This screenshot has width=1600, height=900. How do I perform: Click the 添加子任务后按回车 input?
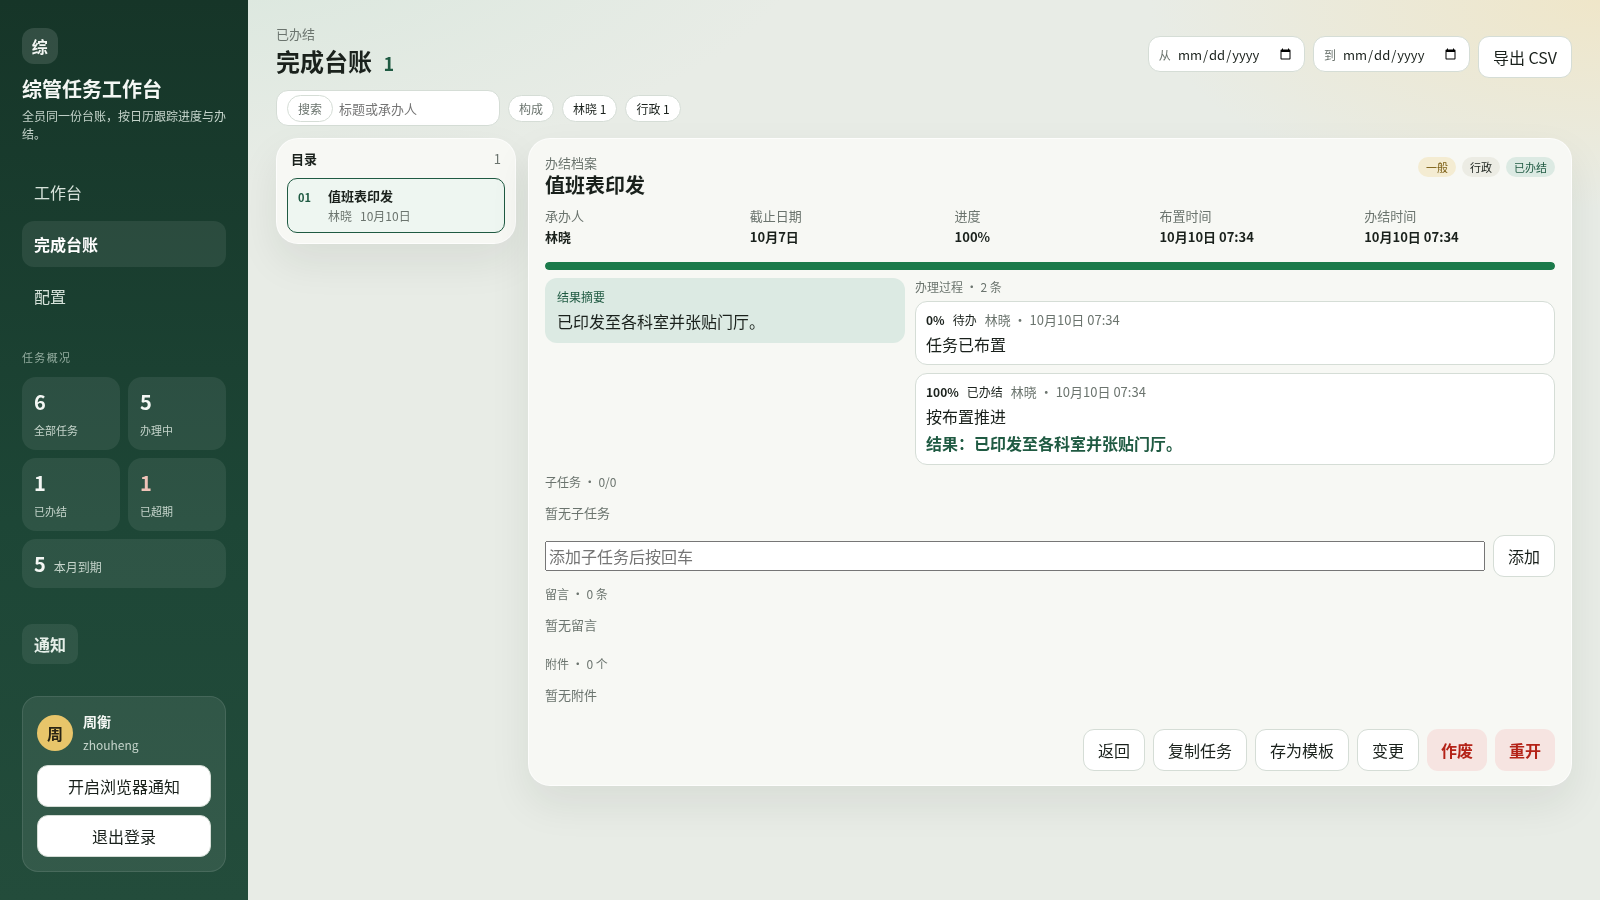click(1015, 557)
